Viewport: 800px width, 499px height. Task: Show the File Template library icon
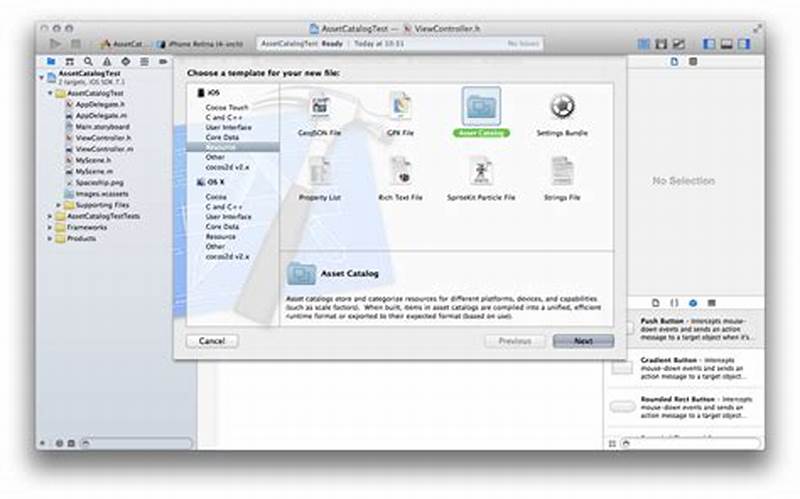click(x=656, y=303)
